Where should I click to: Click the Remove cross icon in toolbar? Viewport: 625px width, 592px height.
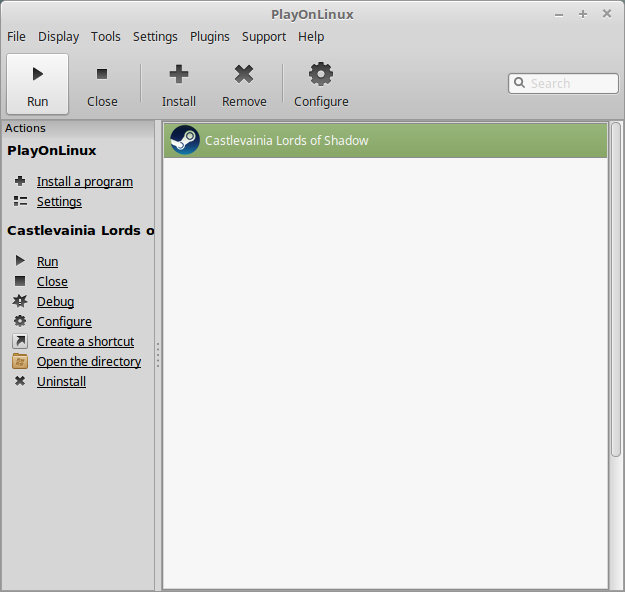pyautogui.click(x=244, y=74)
